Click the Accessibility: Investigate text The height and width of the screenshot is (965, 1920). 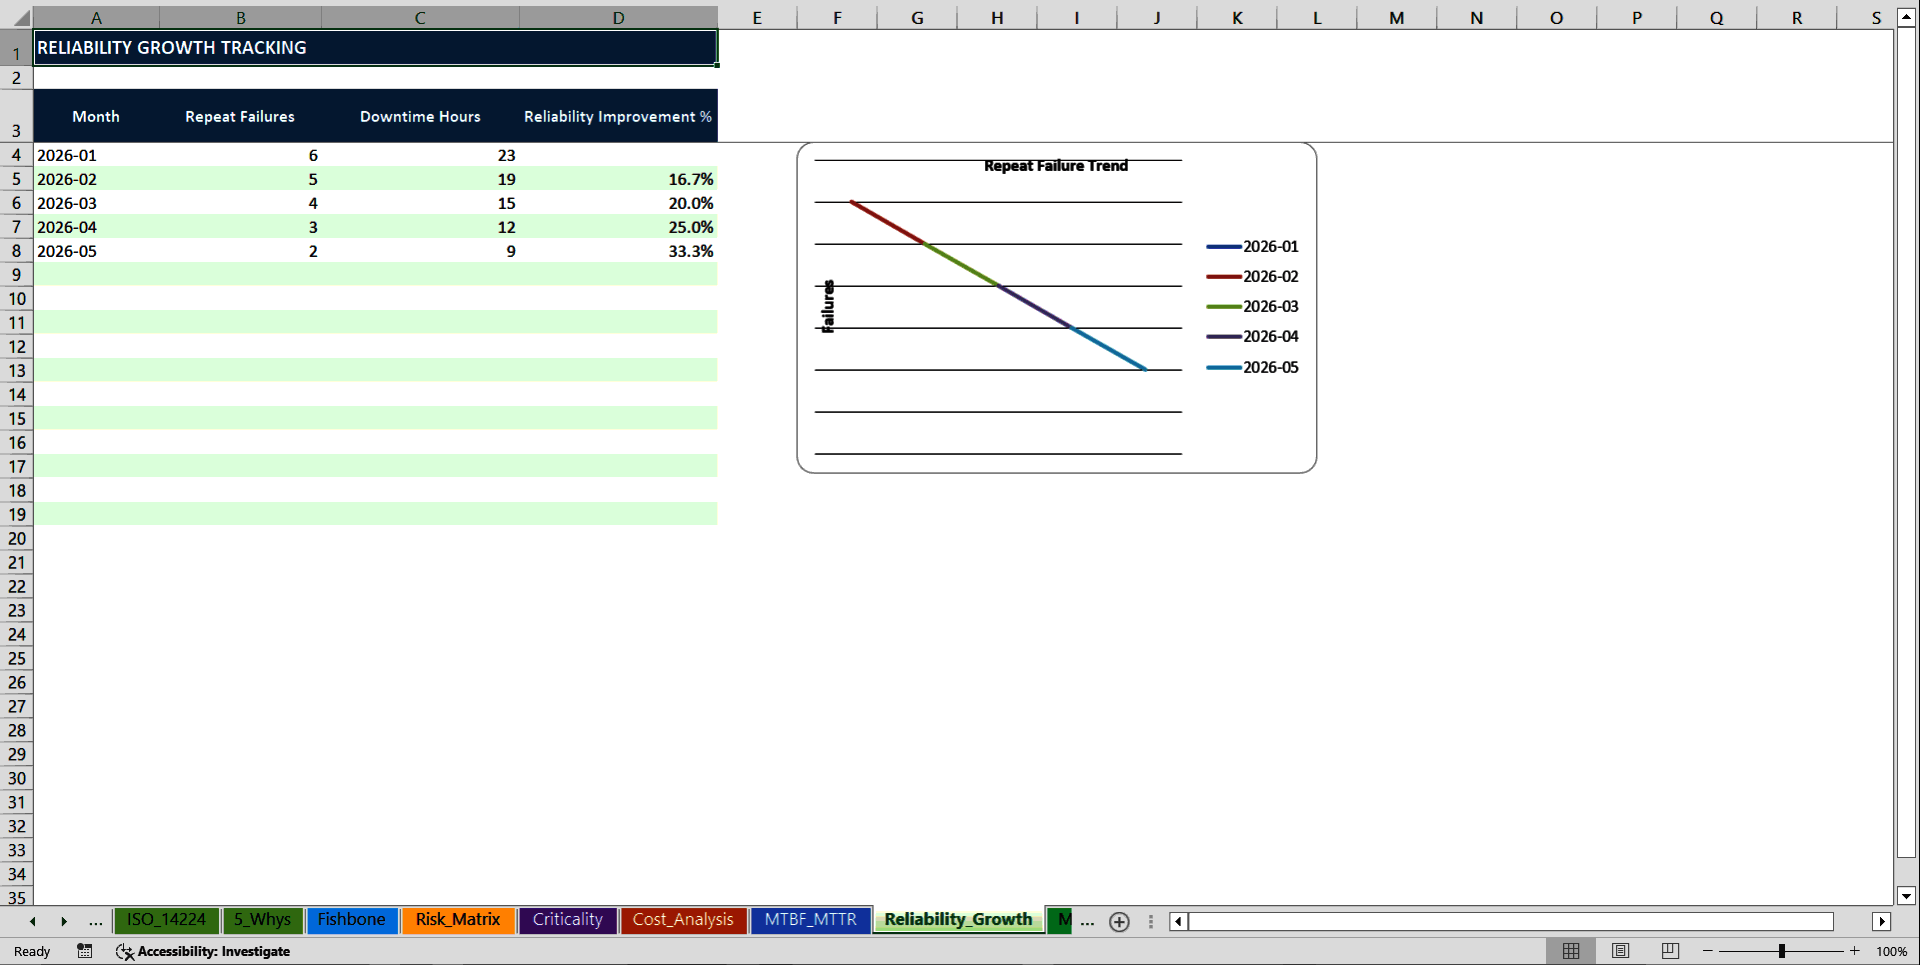coord(214,951)
